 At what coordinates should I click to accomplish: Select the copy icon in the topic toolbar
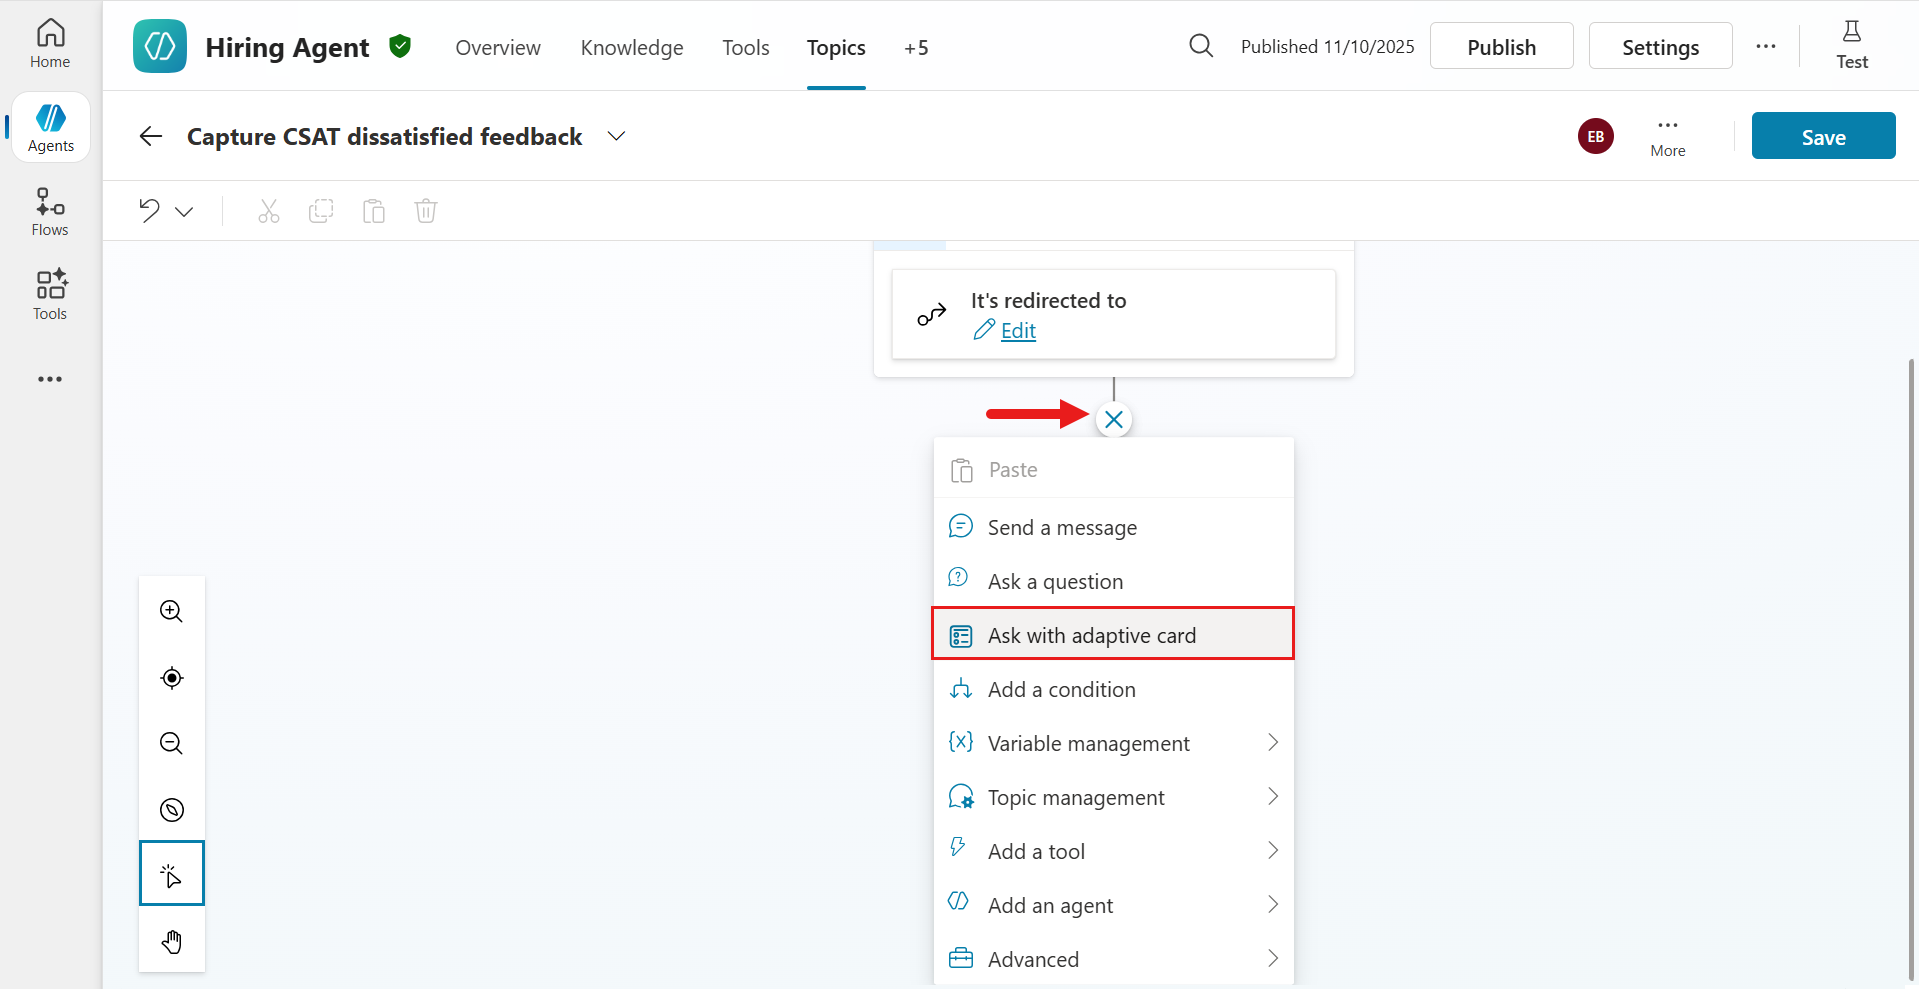point(321,210)
